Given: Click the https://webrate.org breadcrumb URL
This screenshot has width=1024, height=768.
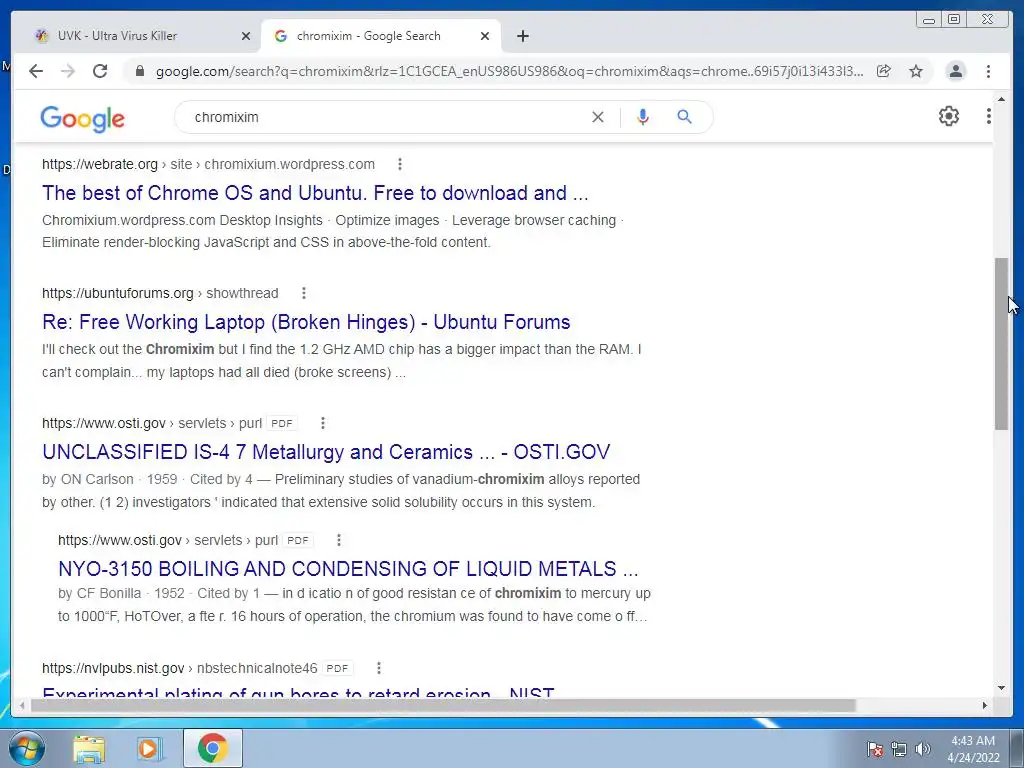Looking at the screenshot, I should pos(100,165).
